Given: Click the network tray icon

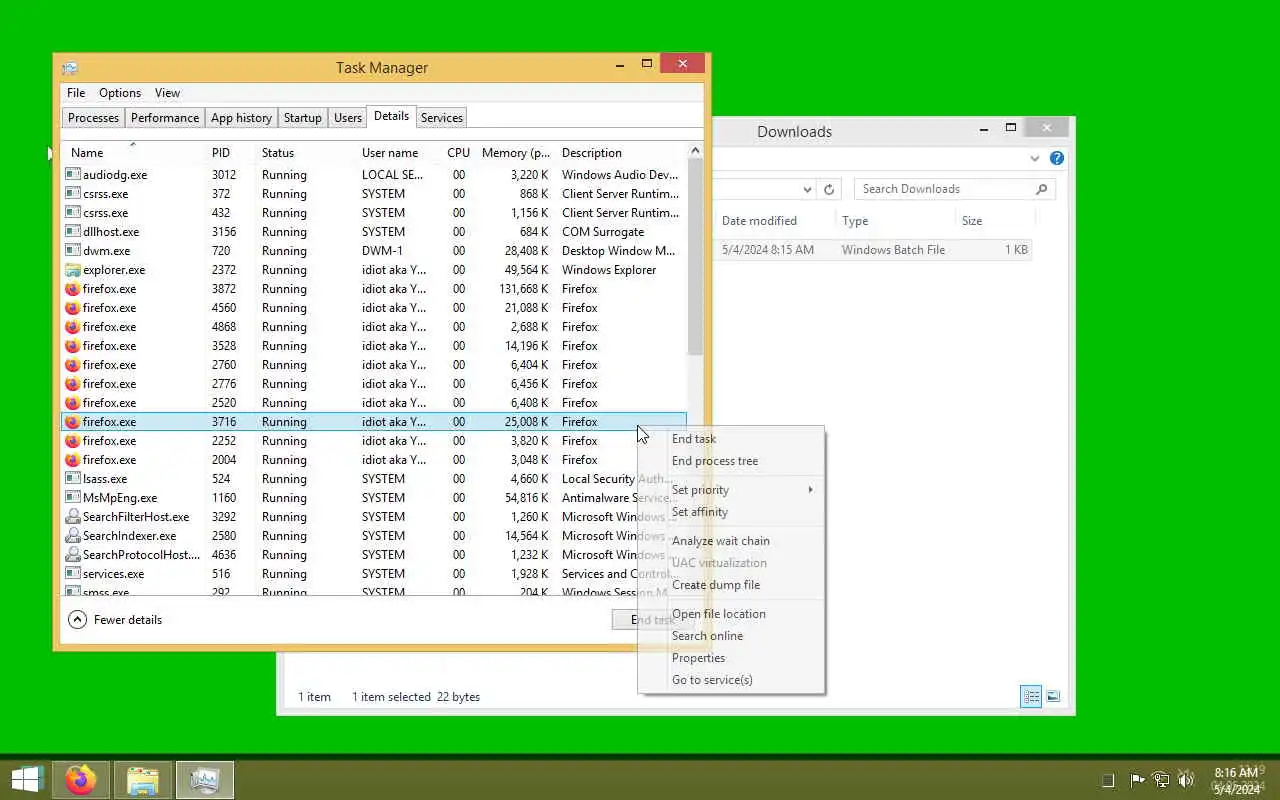Looking at the screenshot, I should [x=1161, y=780].
